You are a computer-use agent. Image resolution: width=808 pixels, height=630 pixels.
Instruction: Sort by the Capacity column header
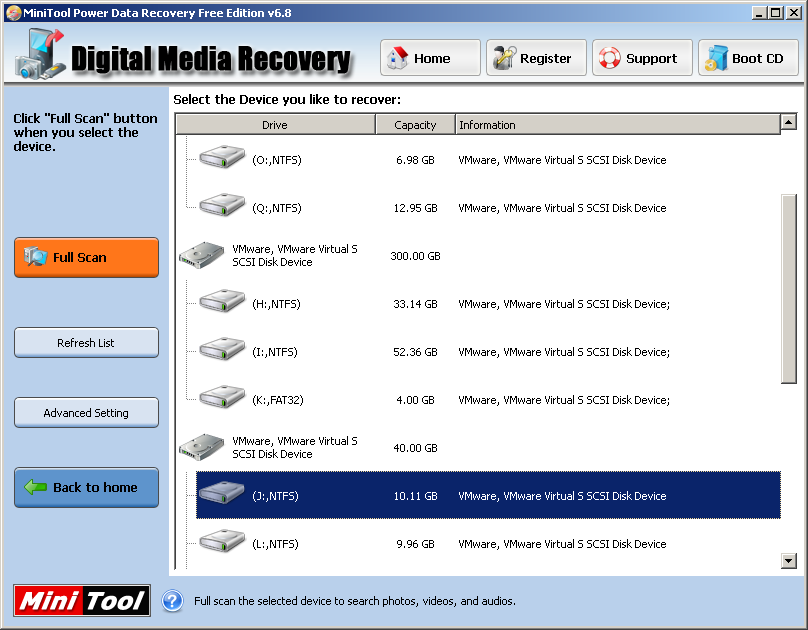(415, 125)
